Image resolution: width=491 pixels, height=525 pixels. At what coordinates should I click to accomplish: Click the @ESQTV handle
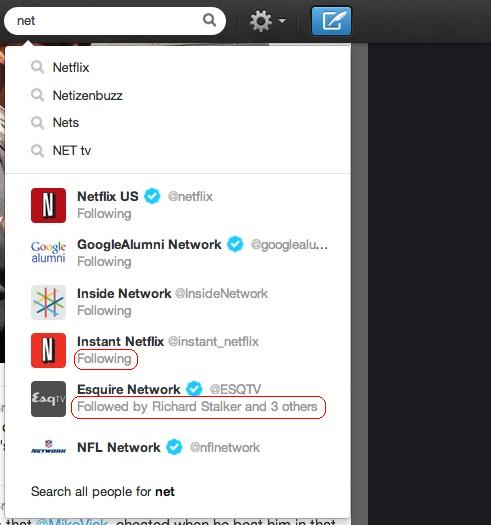(235, 389)
